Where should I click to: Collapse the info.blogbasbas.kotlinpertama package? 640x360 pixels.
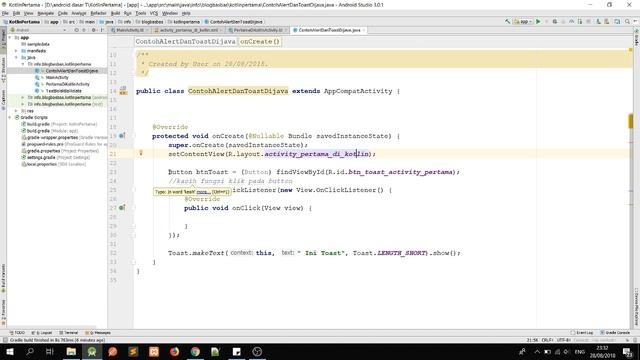[23, 64]
